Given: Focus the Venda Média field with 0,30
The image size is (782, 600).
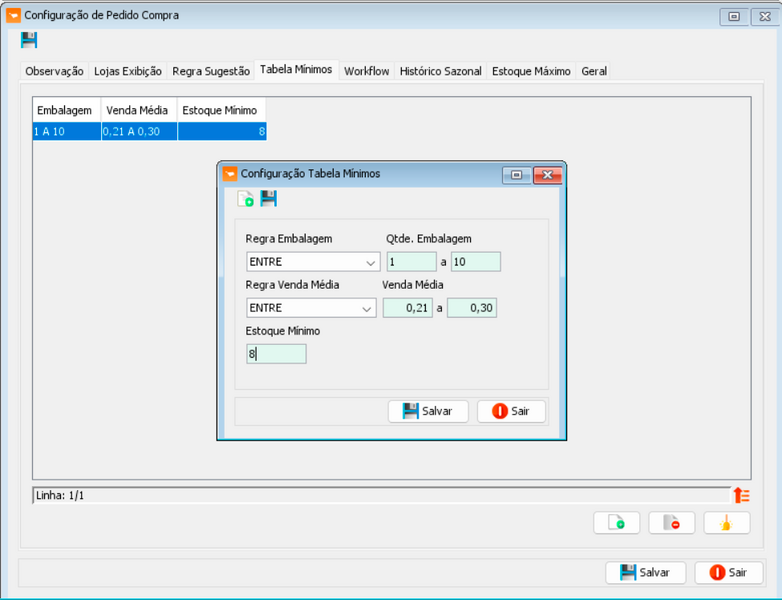Looking at the screenshot, I should click(472, 308).
